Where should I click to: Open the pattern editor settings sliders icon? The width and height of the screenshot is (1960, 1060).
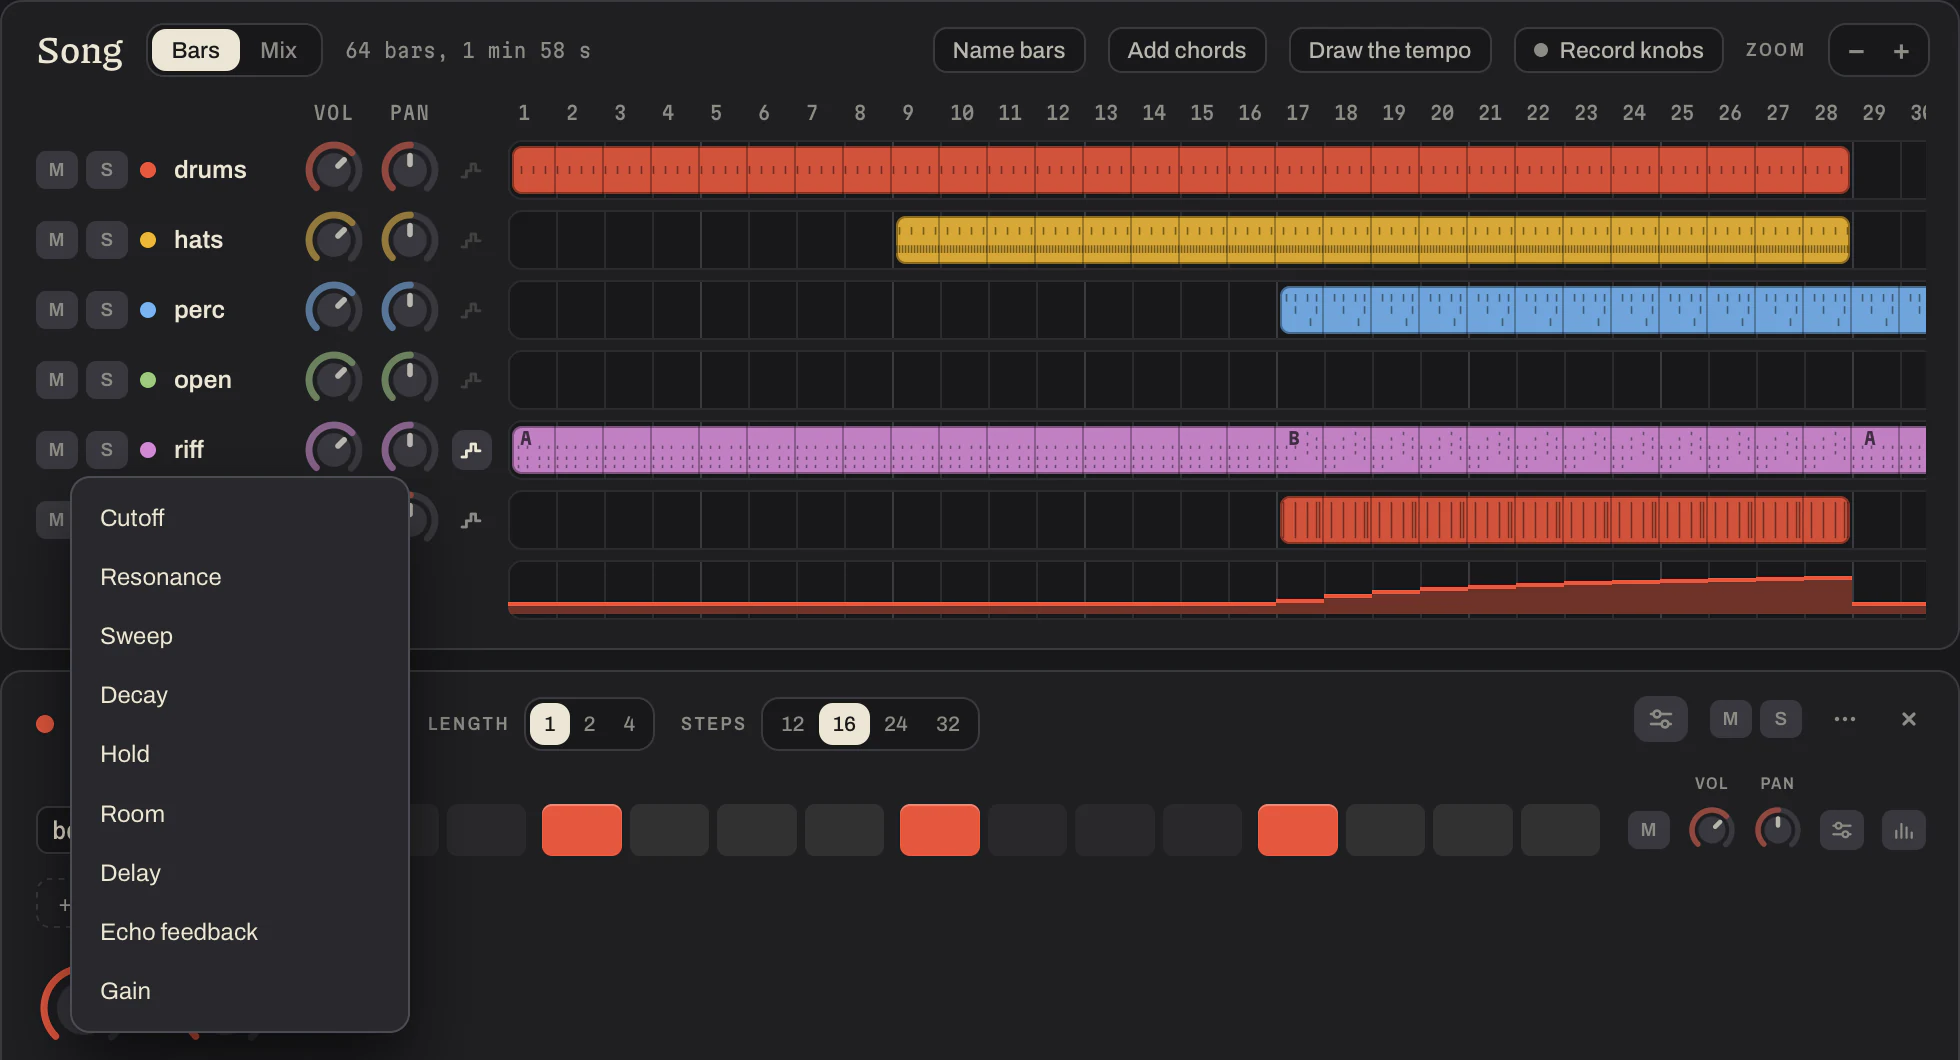1661,719
